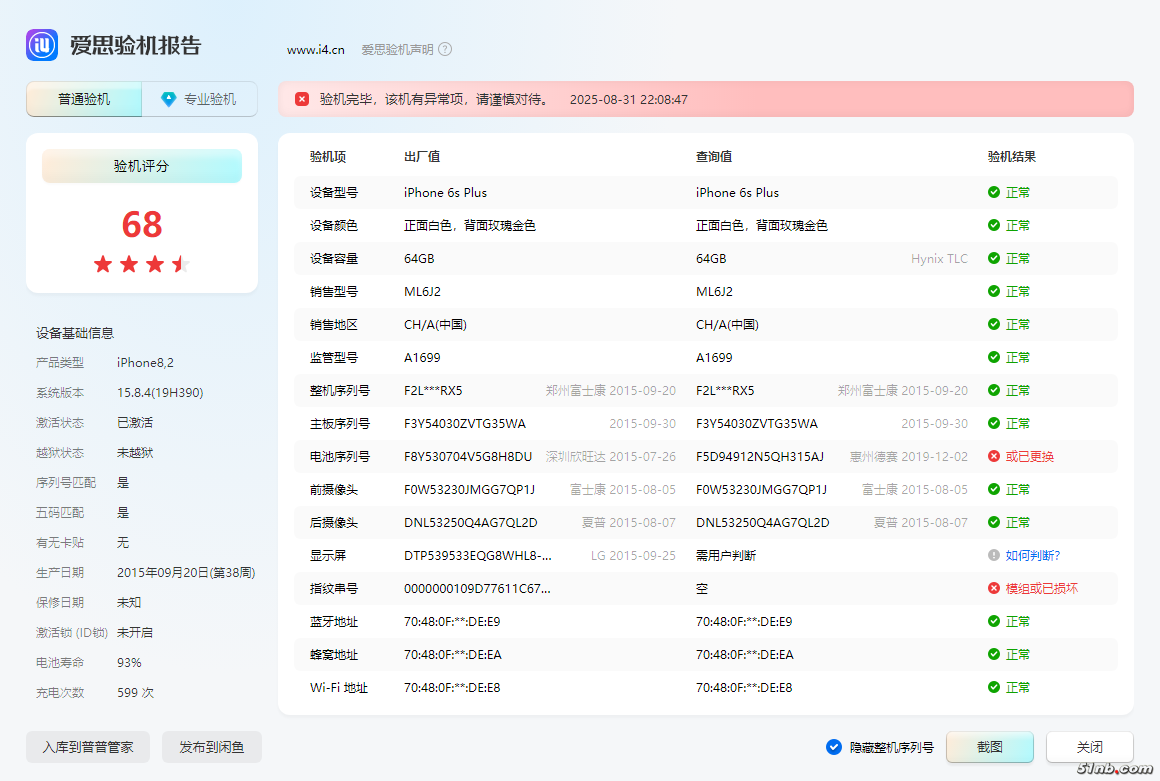Click production date 2015年09月20日(第38周)
Image resolution: width=1160 pixels, height=781 pixels.
[x=186, y=572]
